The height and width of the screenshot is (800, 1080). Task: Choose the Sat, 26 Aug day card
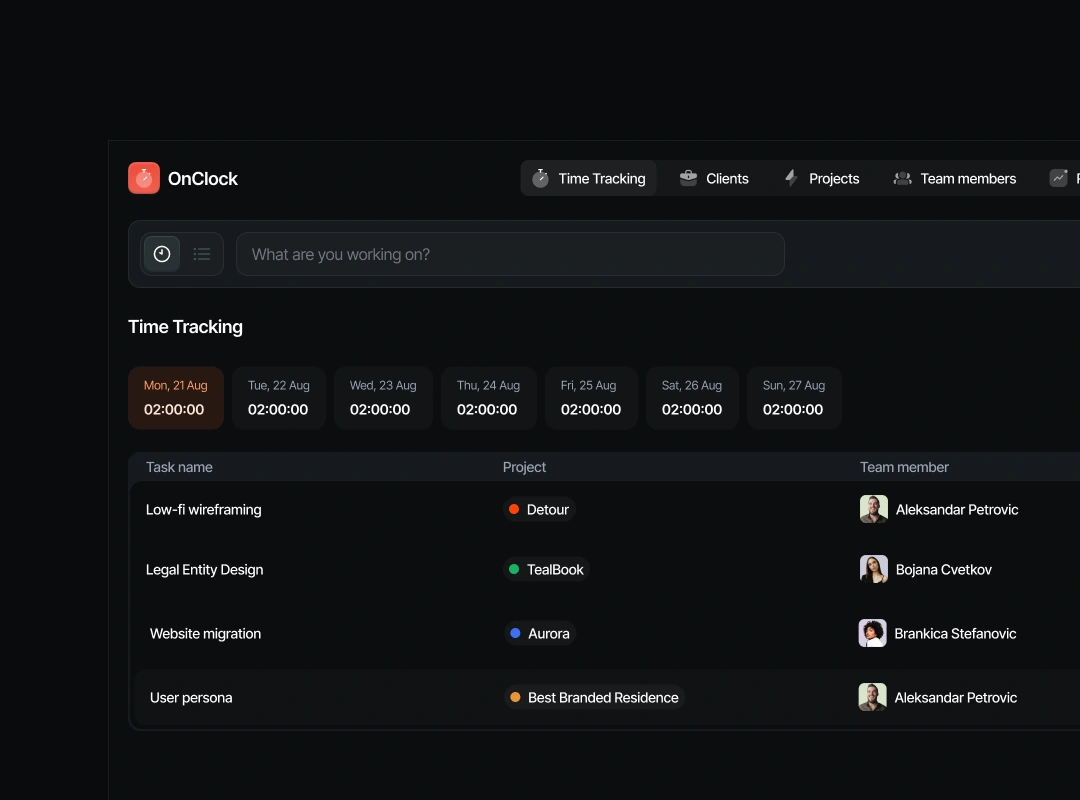tap(692, 398)
